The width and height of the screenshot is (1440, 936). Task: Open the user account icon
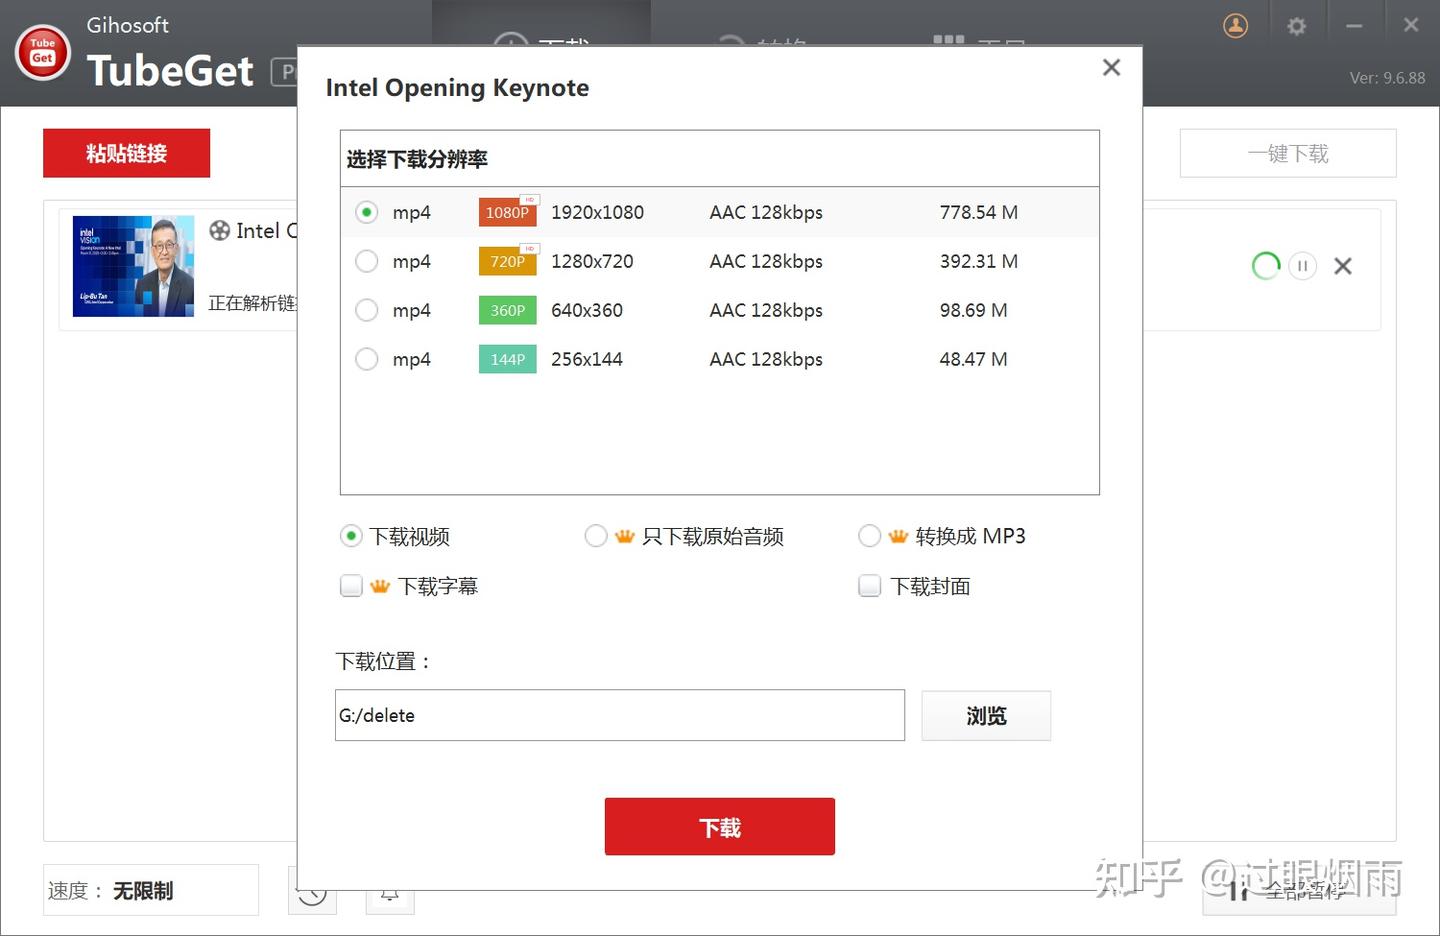pos(1236,25)
